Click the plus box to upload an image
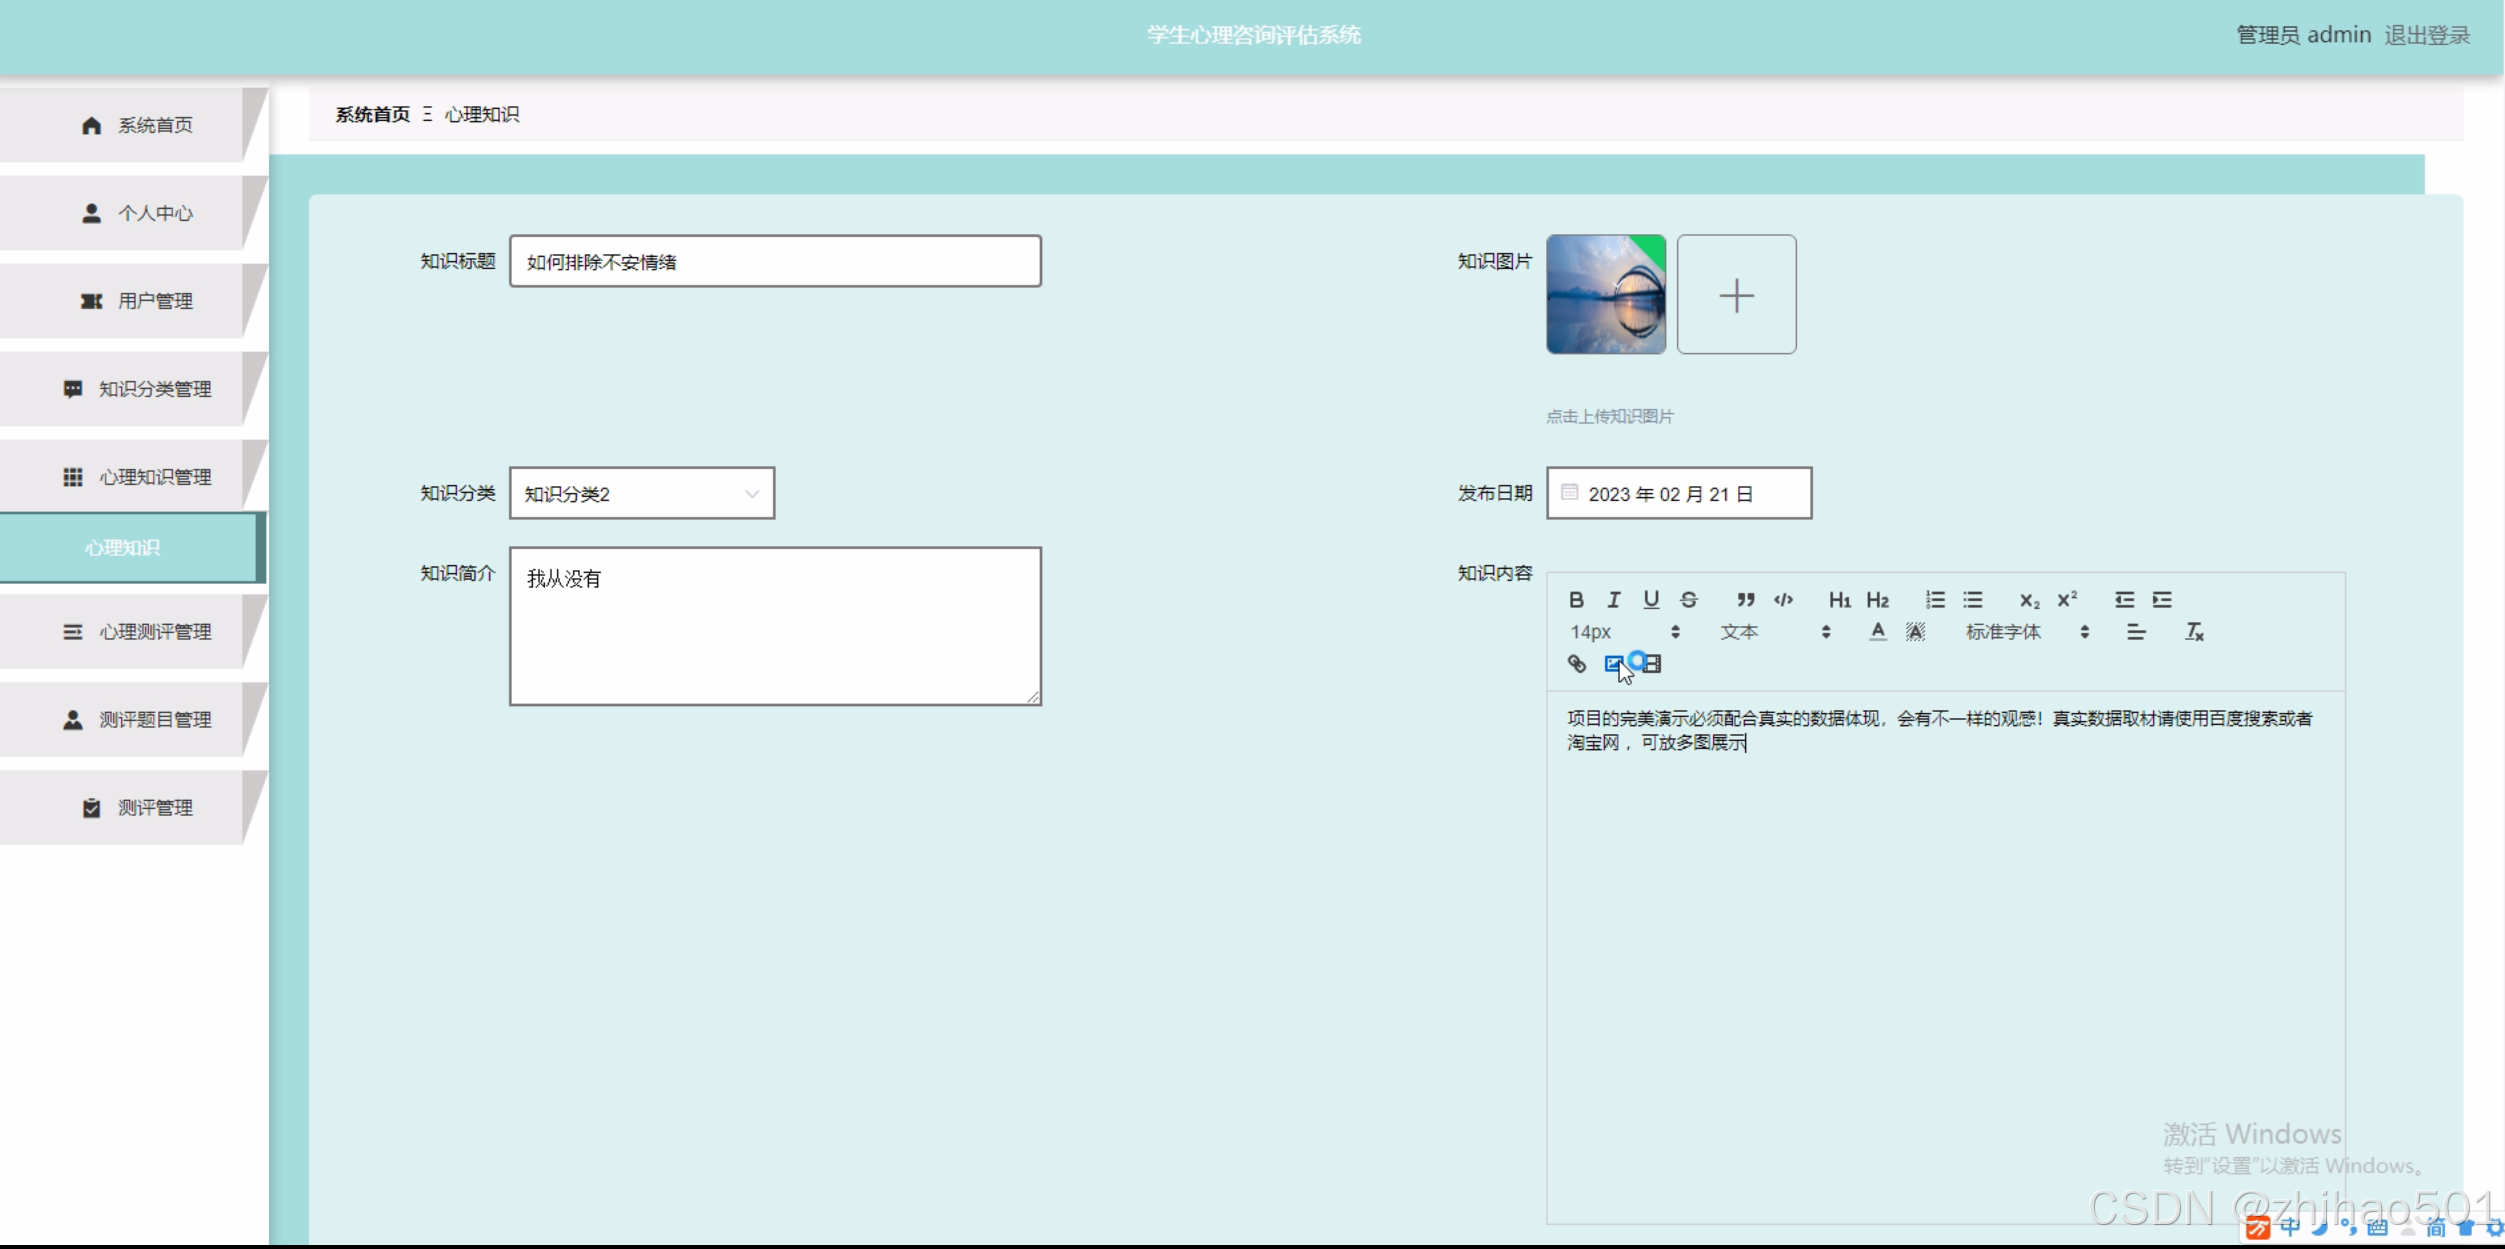Viewport: 2505px width, 1249px height. point(1736,295)
